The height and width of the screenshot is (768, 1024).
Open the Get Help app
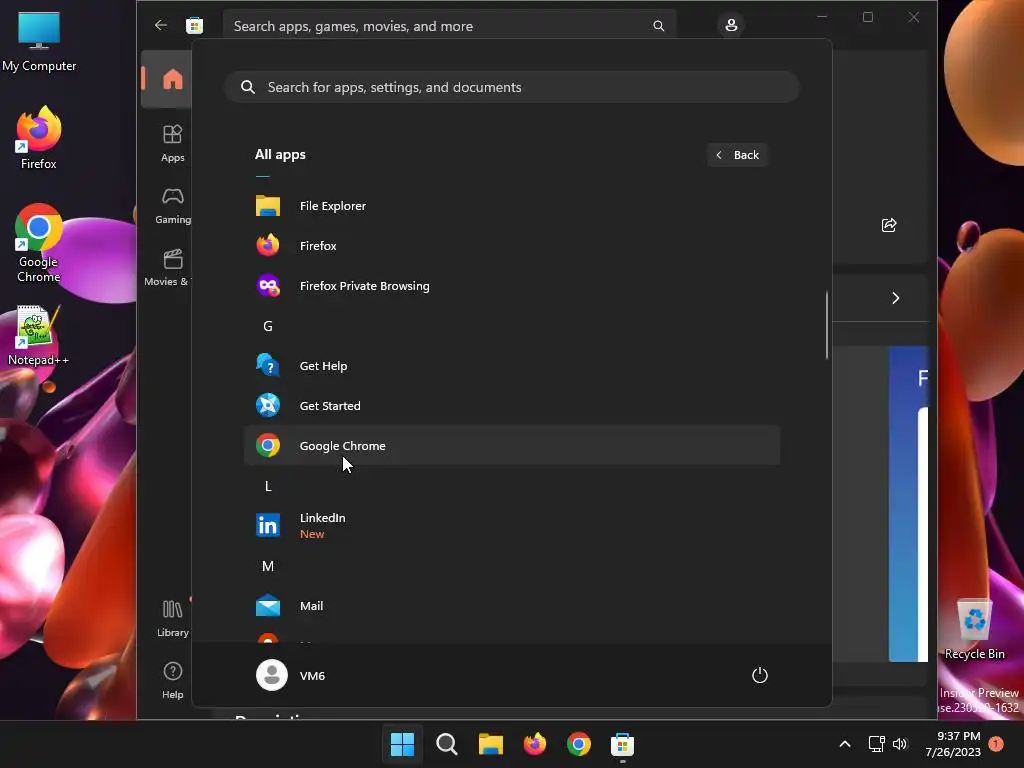point(512,366)
